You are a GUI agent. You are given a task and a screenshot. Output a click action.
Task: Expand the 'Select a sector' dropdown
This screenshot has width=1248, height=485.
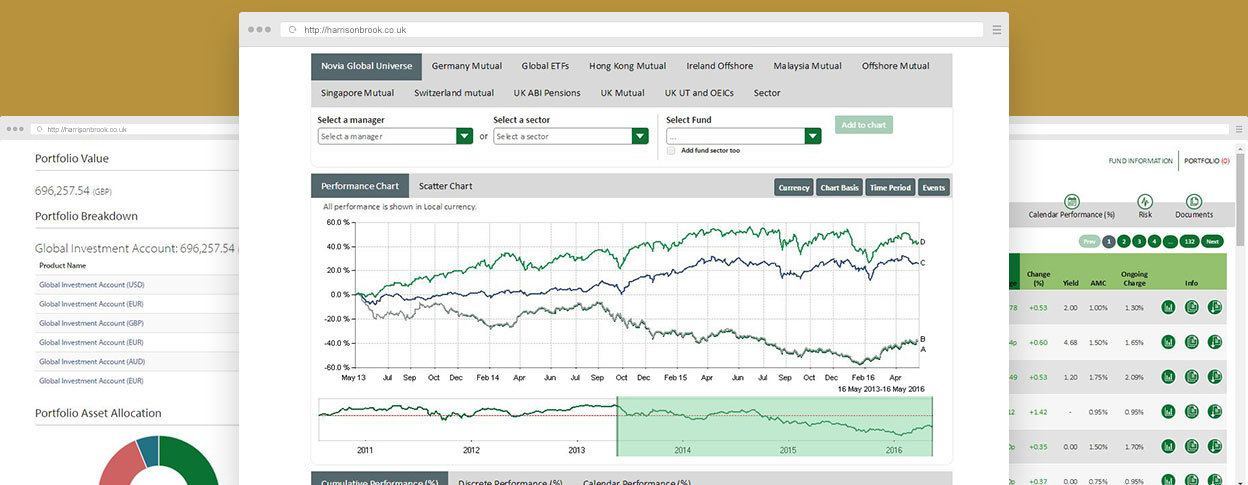tap(640, 136)
